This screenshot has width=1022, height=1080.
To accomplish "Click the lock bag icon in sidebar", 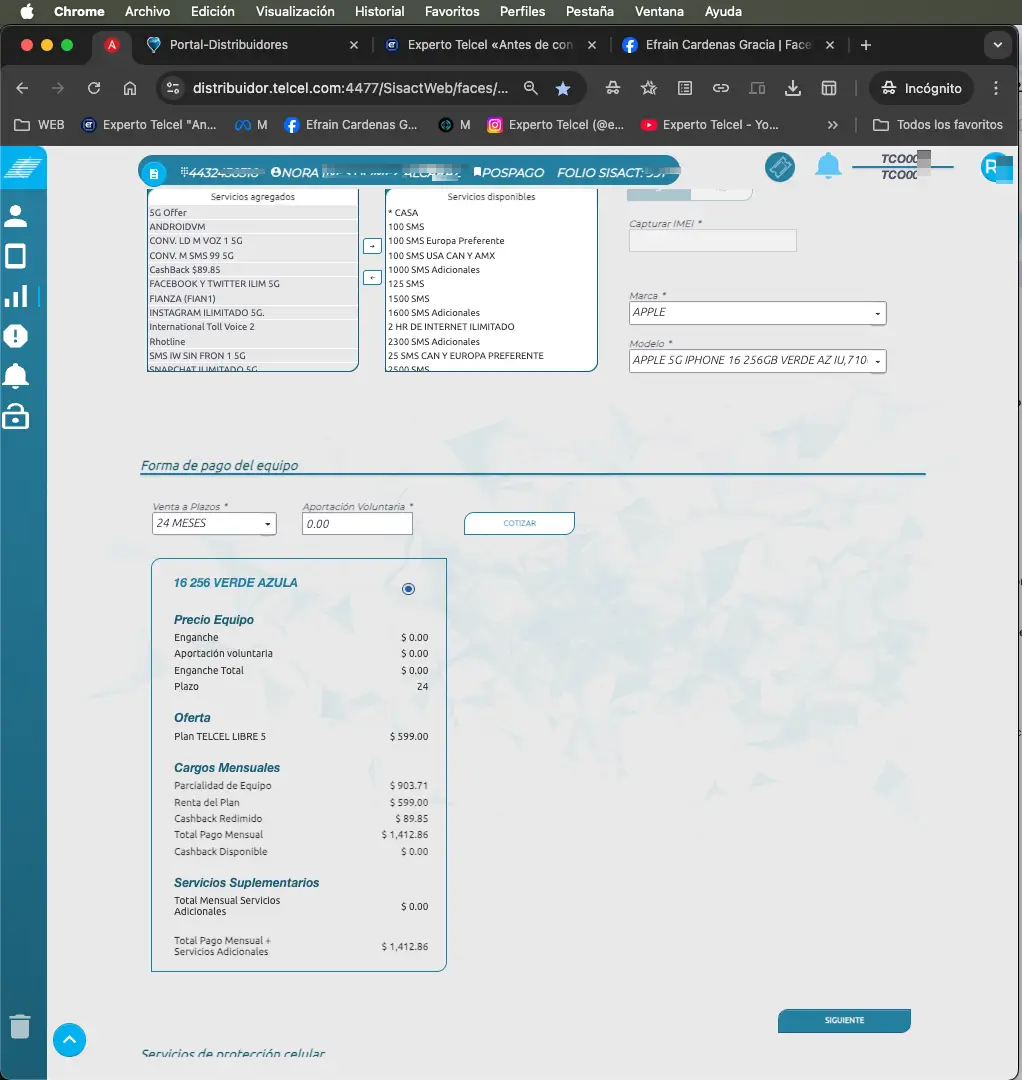I will click(x=16, y=417).
